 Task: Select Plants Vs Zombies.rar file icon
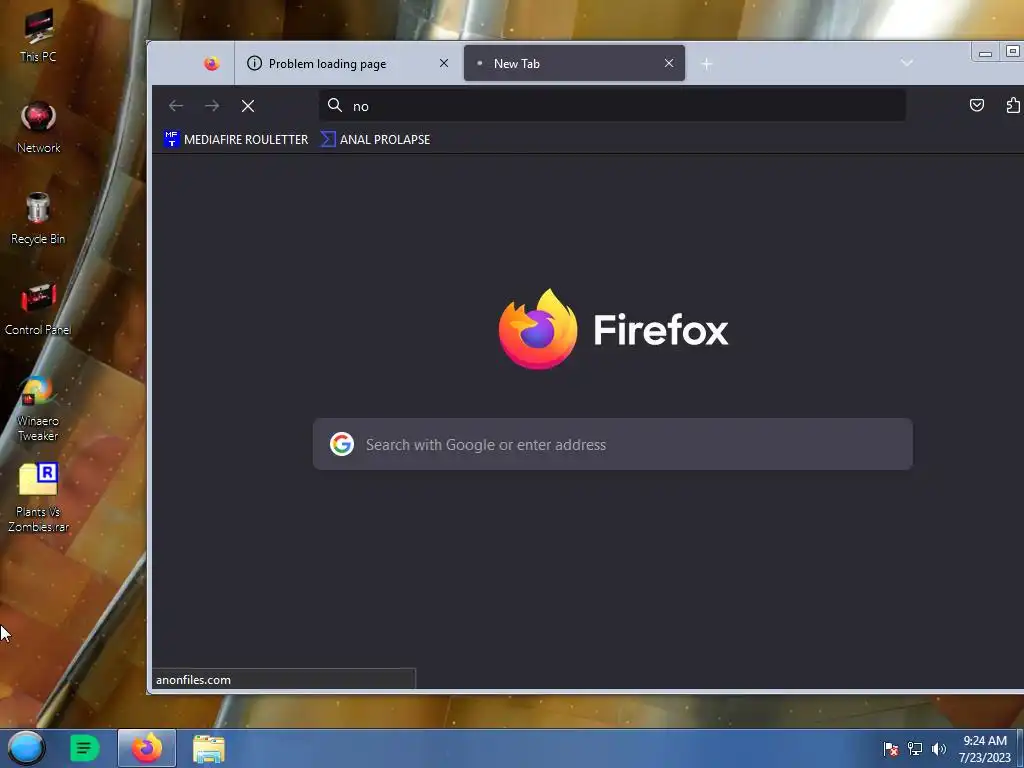tap(38, 498)
